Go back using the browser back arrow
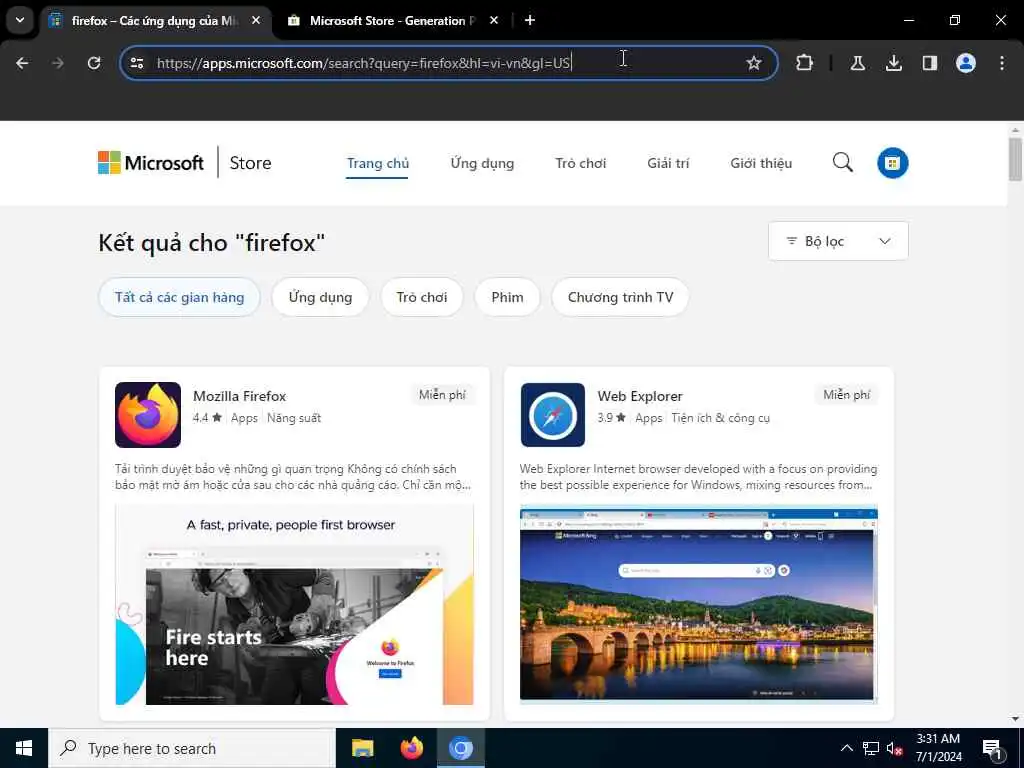Viewport: 1024px width, 768px height. click(x=22, y=63)
